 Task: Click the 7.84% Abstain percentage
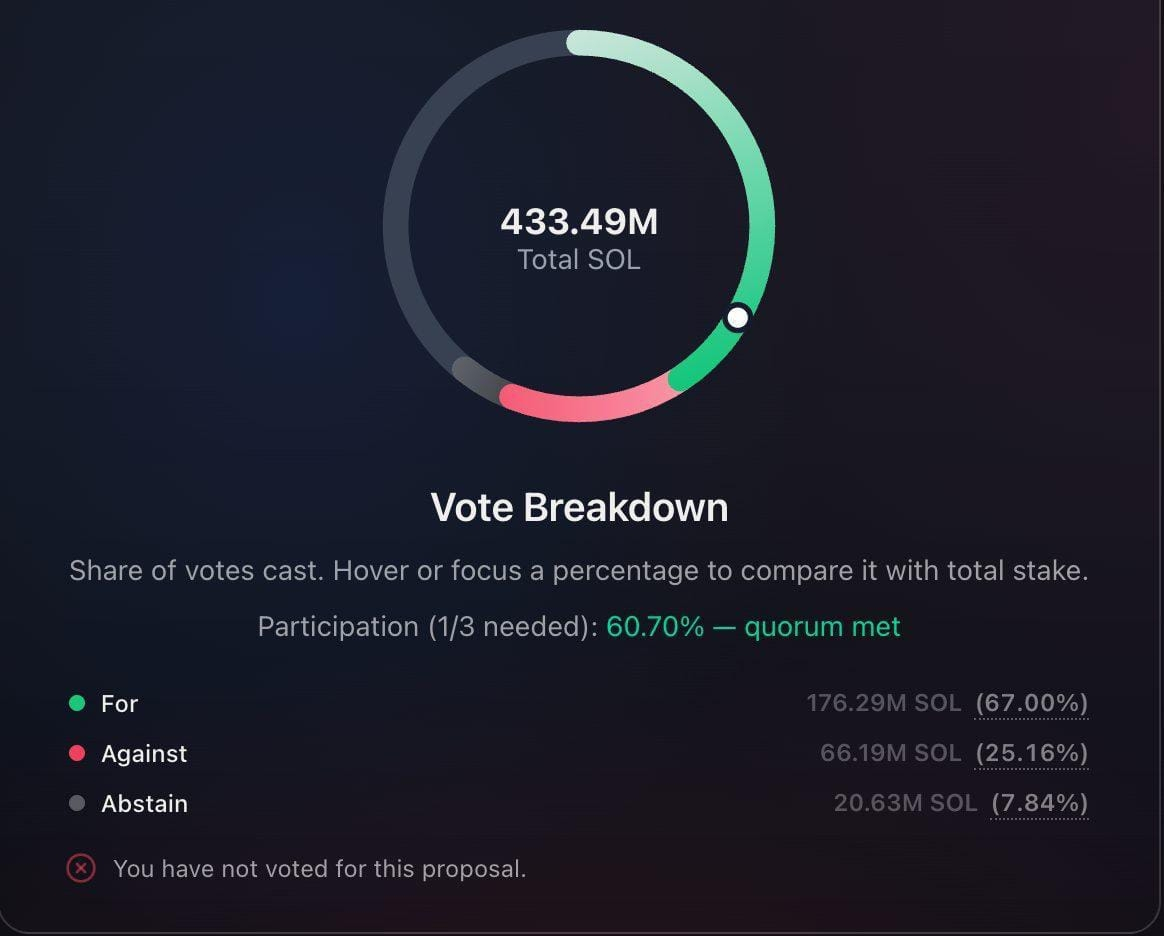click(1039, 803)
